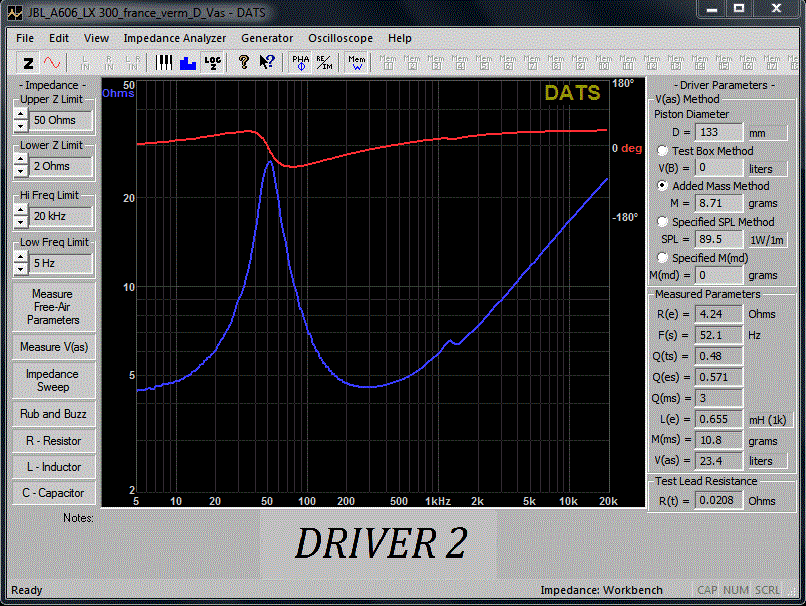This screenshot has height=606, width=806.
Task: Open the Generator menu
Action: click(267, 38)
